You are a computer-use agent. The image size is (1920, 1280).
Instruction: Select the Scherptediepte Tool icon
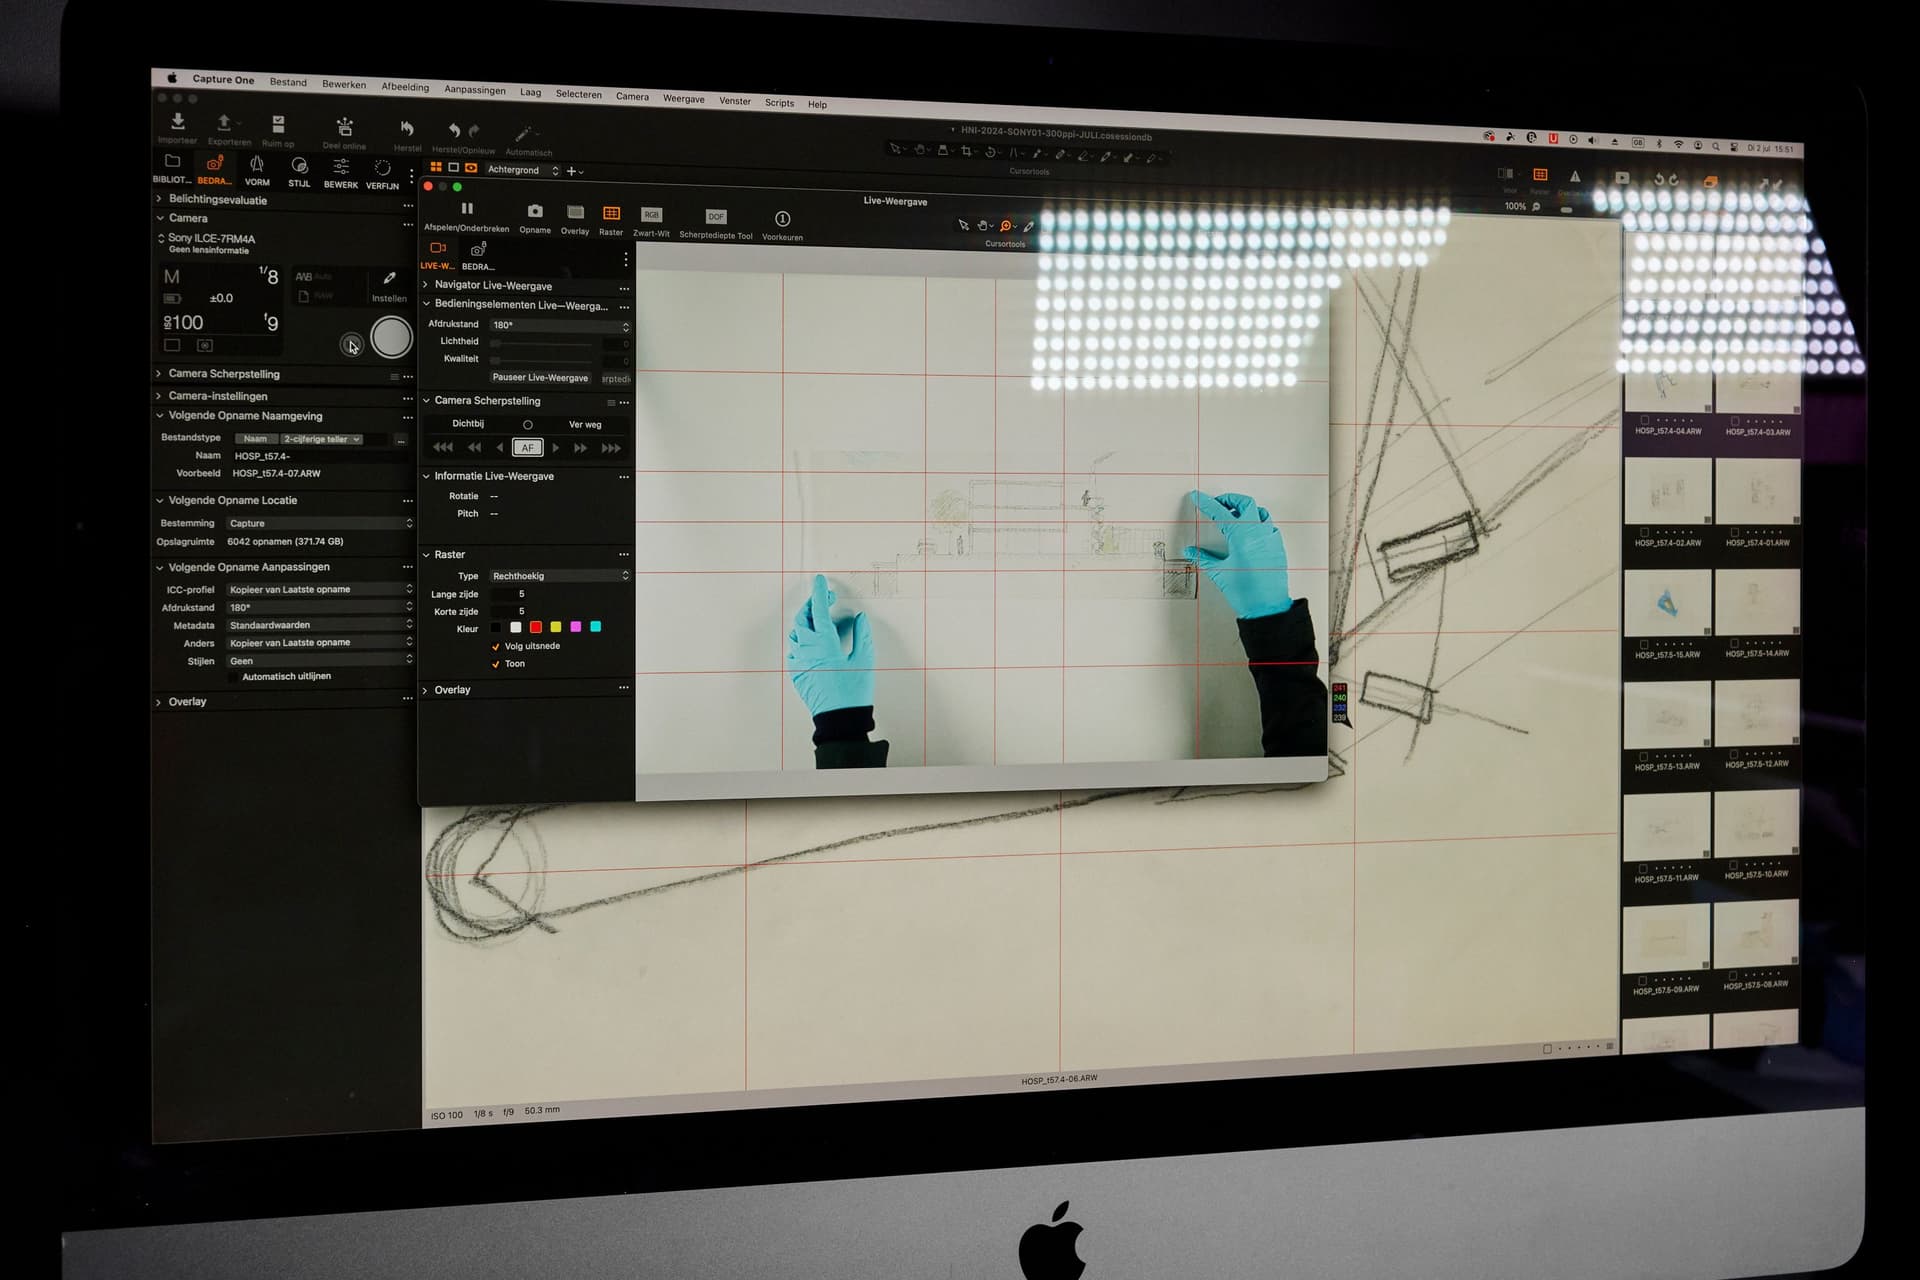(x=716, y=217)
